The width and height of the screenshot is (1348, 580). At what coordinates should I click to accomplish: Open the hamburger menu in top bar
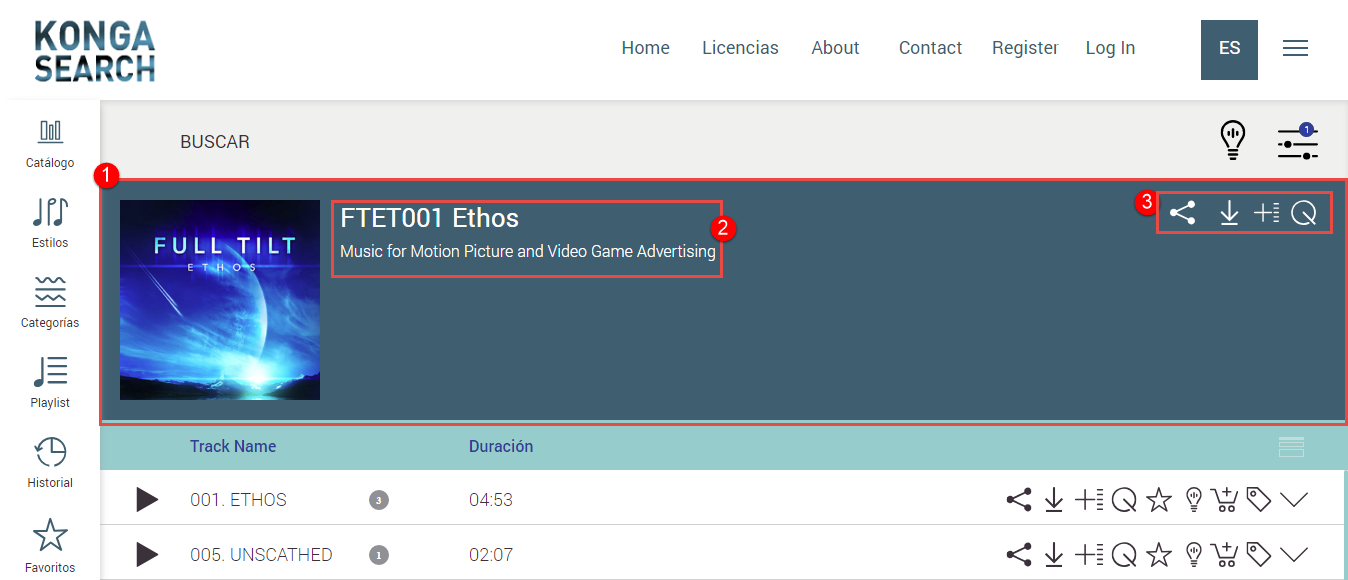(x=1296, y=48)
